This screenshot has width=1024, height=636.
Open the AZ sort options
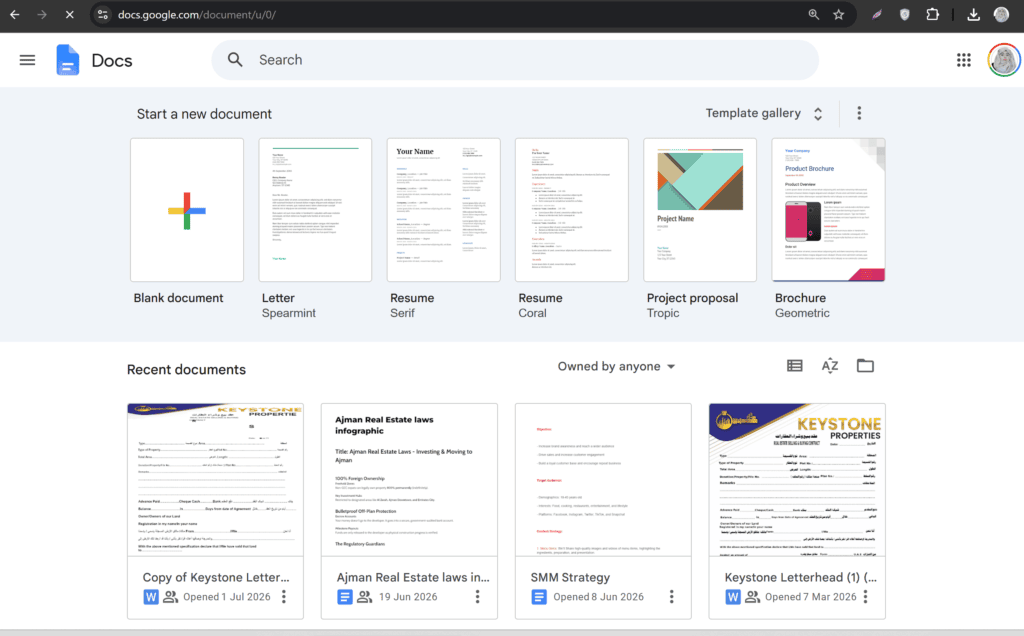829,366
